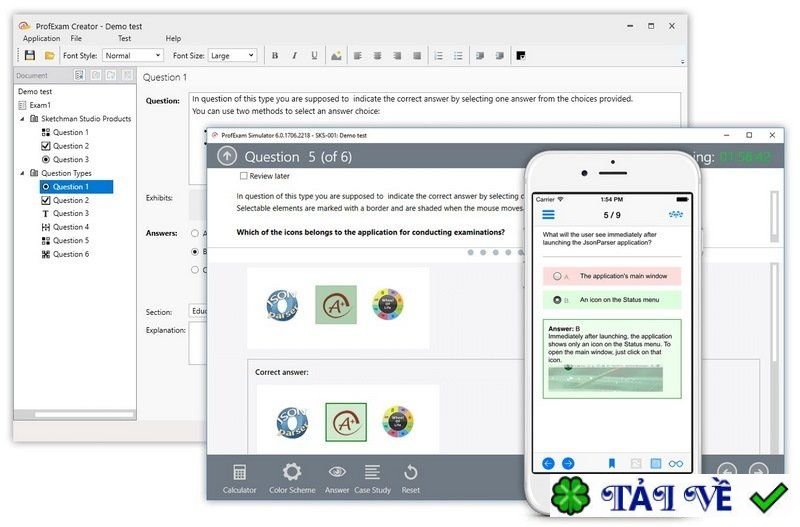Align text right in Creator toolbar
This screenshot has width=800, height=527.
[x=397, y=56]
